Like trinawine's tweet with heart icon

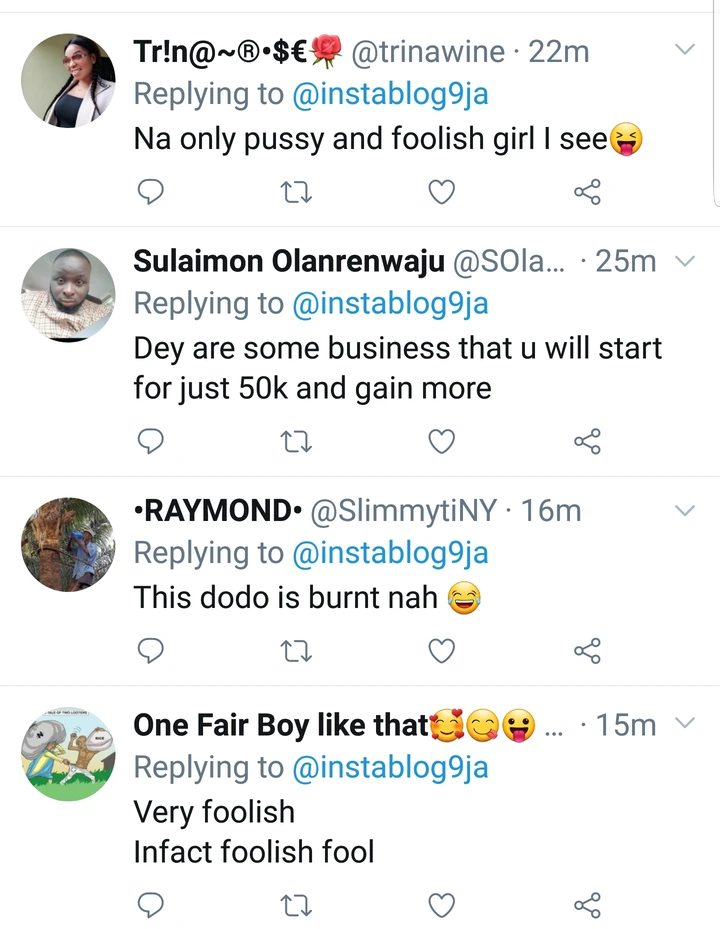click(442, 191)
